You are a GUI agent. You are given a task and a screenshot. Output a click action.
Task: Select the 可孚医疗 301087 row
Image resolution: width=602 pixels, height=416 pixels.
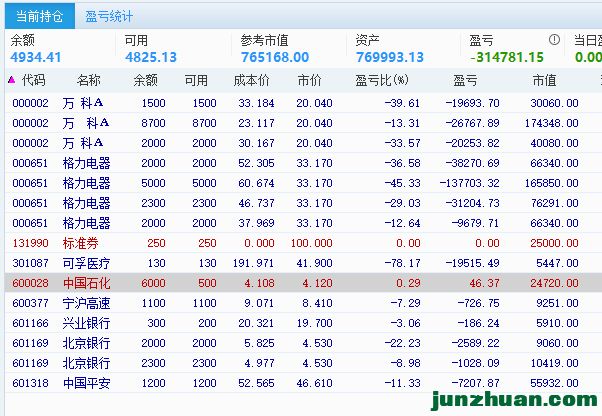[303, 262]
